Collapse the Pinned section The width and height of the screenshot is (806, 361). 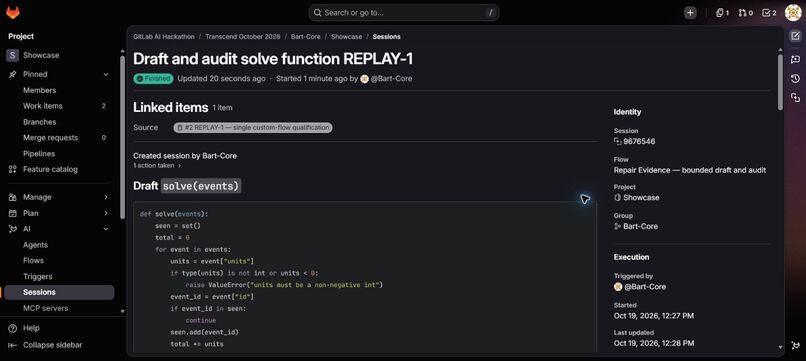(x=106, y=74)
